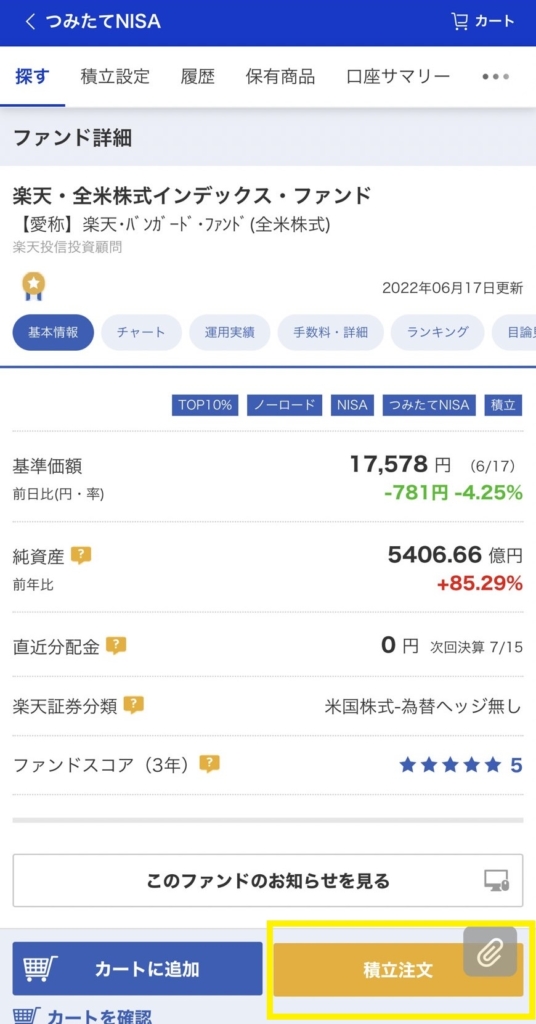This screenshot has height=1024, width=536.
Task: Switch to the 履歴 tab
Action: 198,77
